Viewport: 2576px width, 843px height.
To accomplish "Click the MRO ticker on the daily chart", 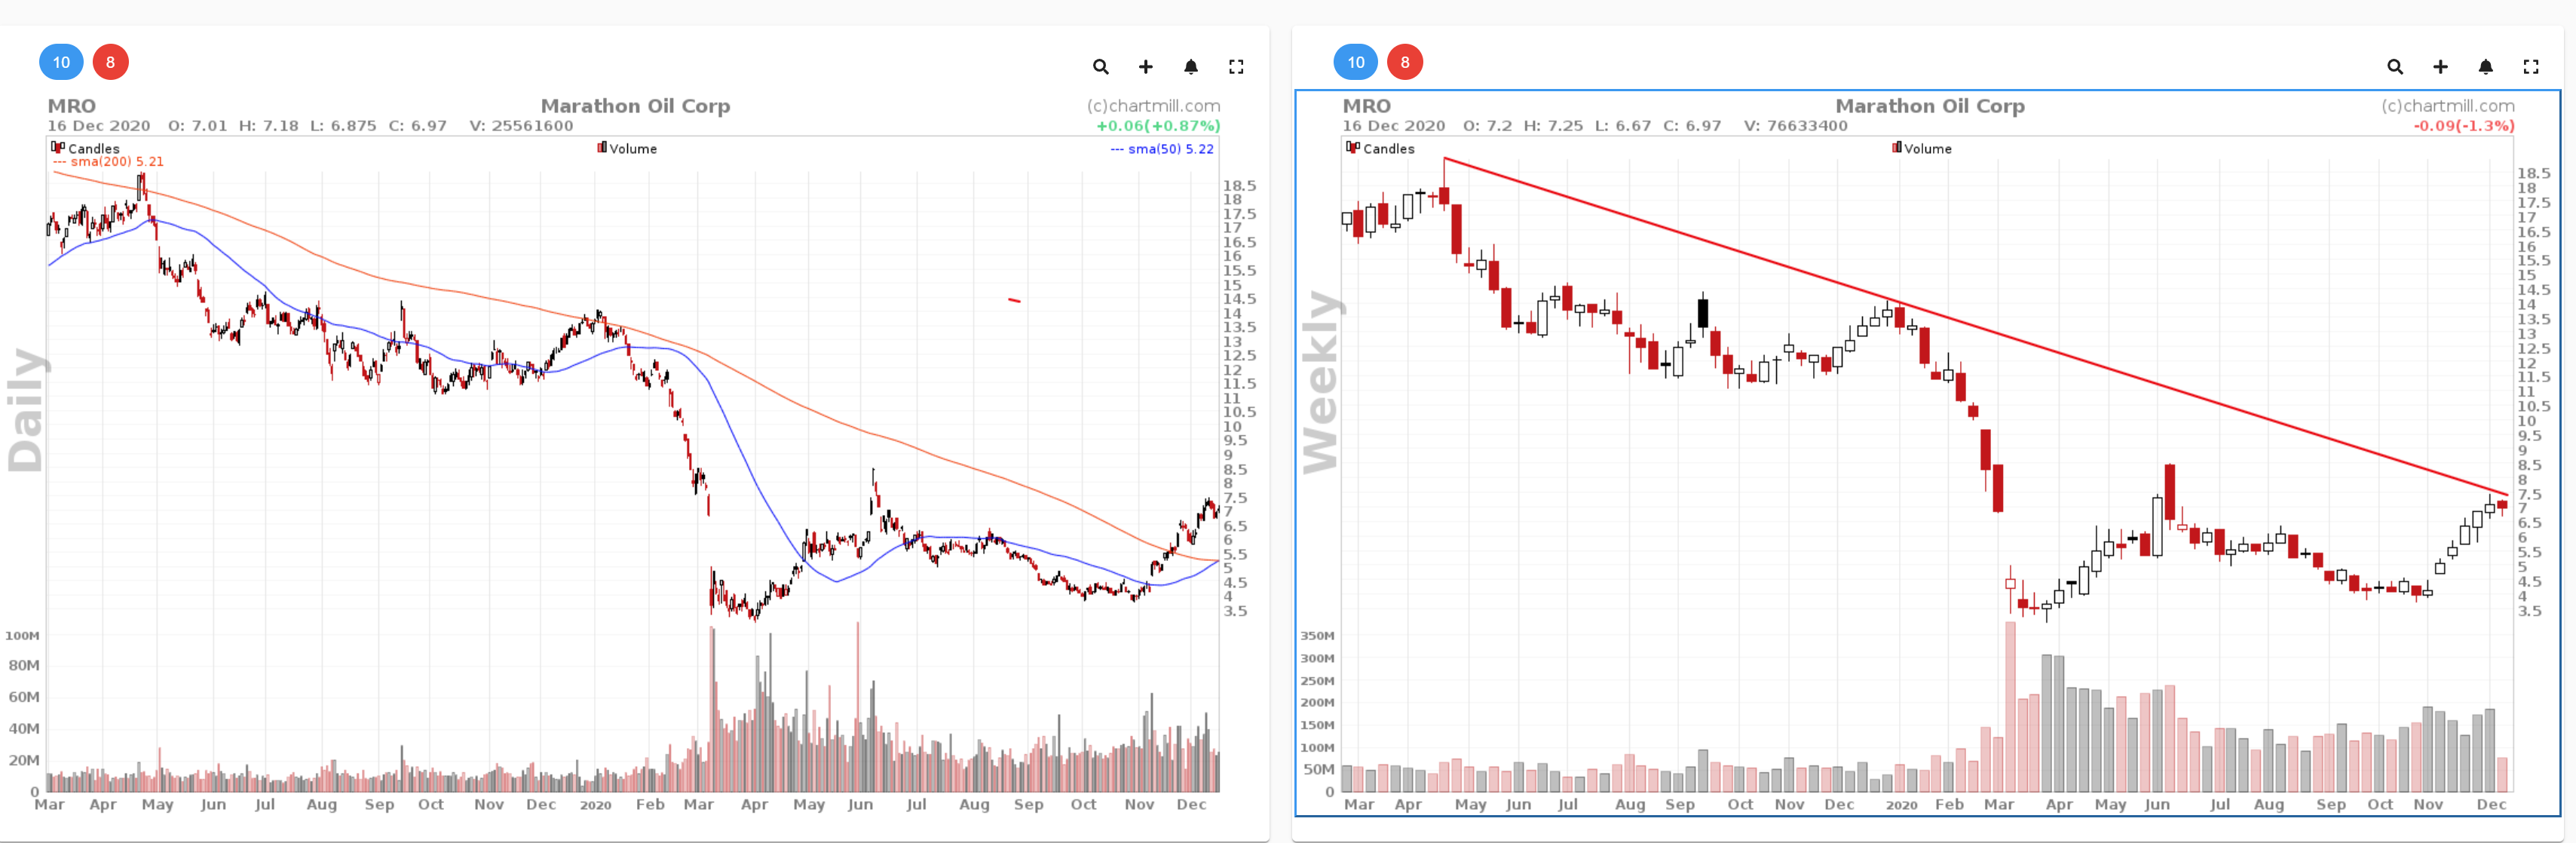I will (x=72, y=106).
